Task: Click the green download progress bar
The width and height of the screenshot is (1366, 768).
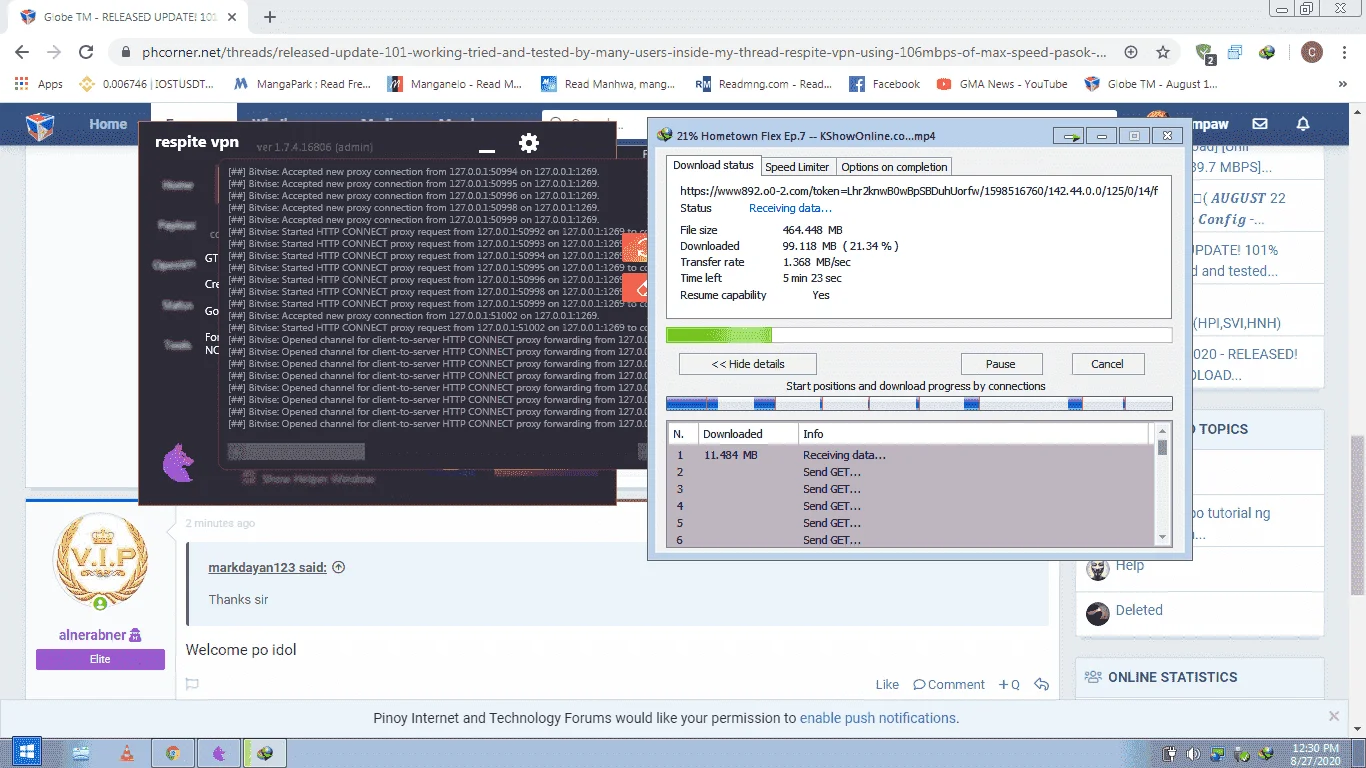Action: (x=919, y=335)
